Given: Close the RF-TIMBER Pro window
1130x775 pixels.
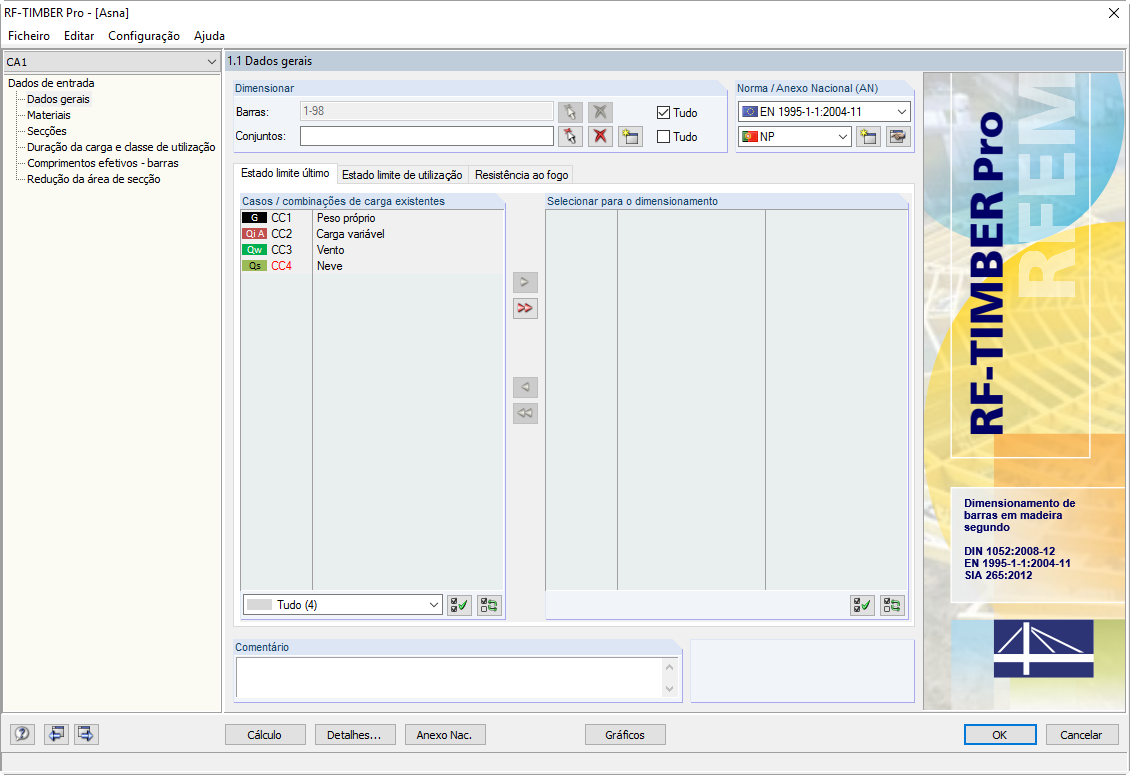Looking at the screenshot, I should point(1113,13).
